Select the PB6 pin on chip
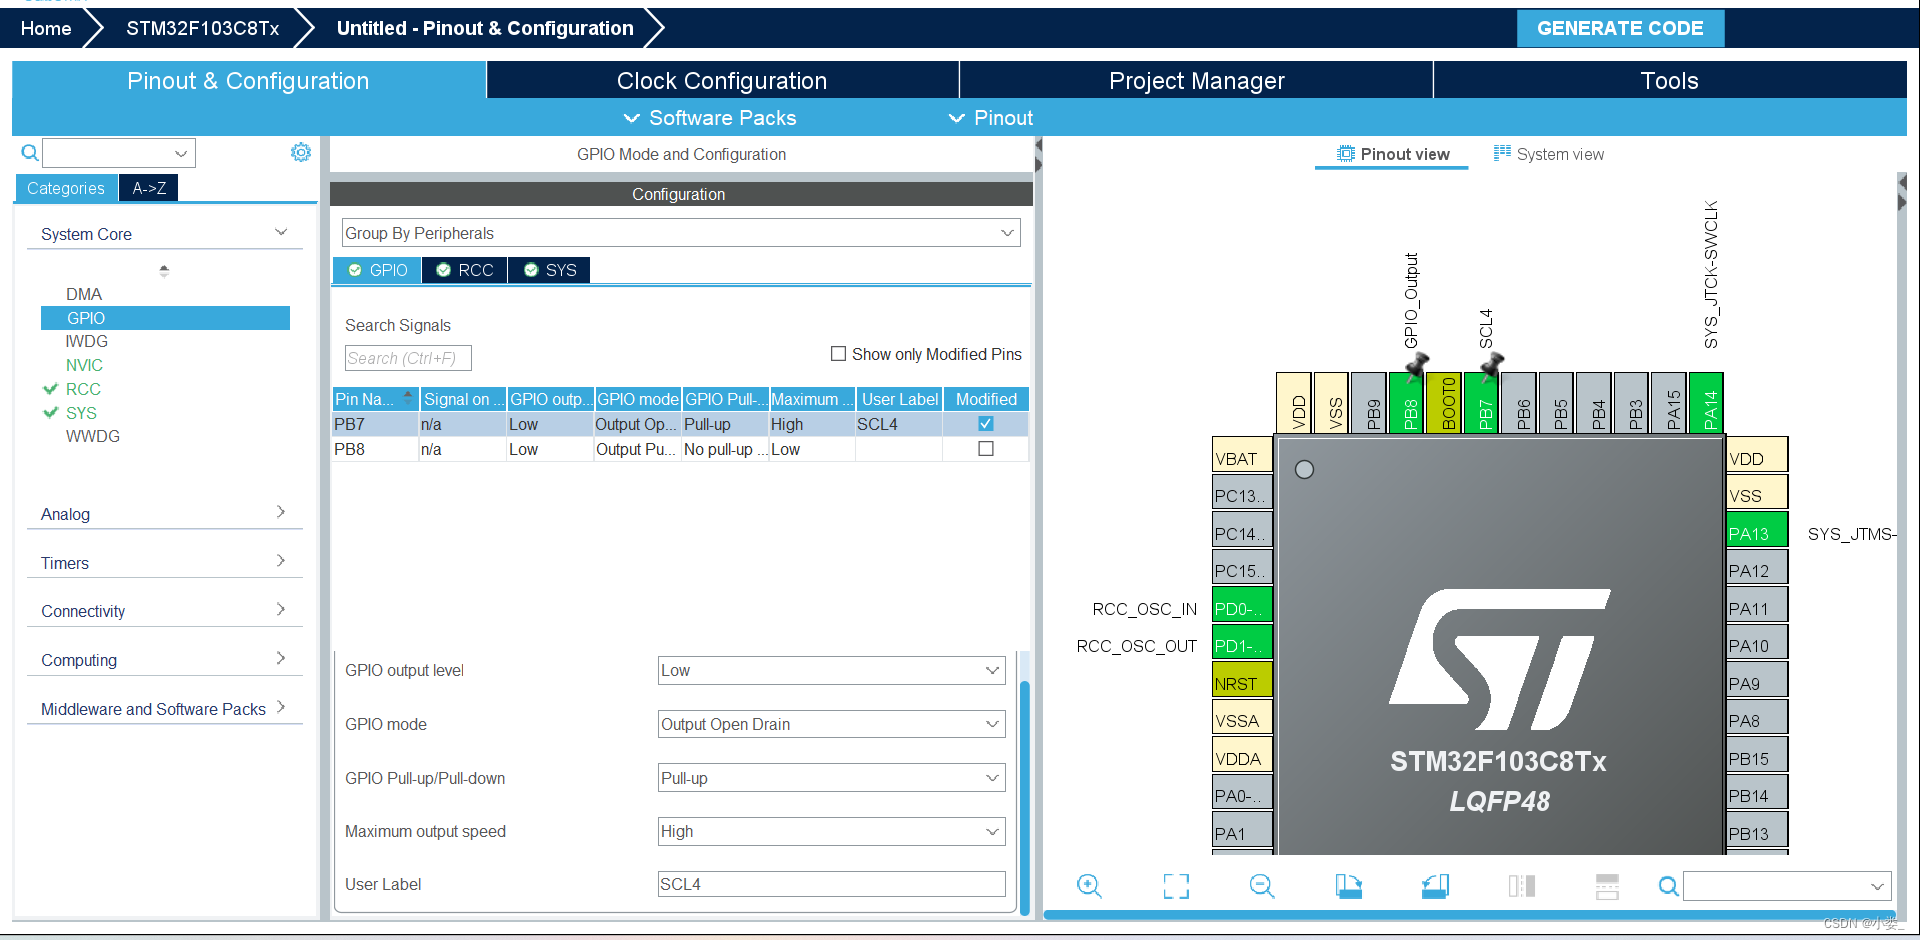 tap(1518, 402)
